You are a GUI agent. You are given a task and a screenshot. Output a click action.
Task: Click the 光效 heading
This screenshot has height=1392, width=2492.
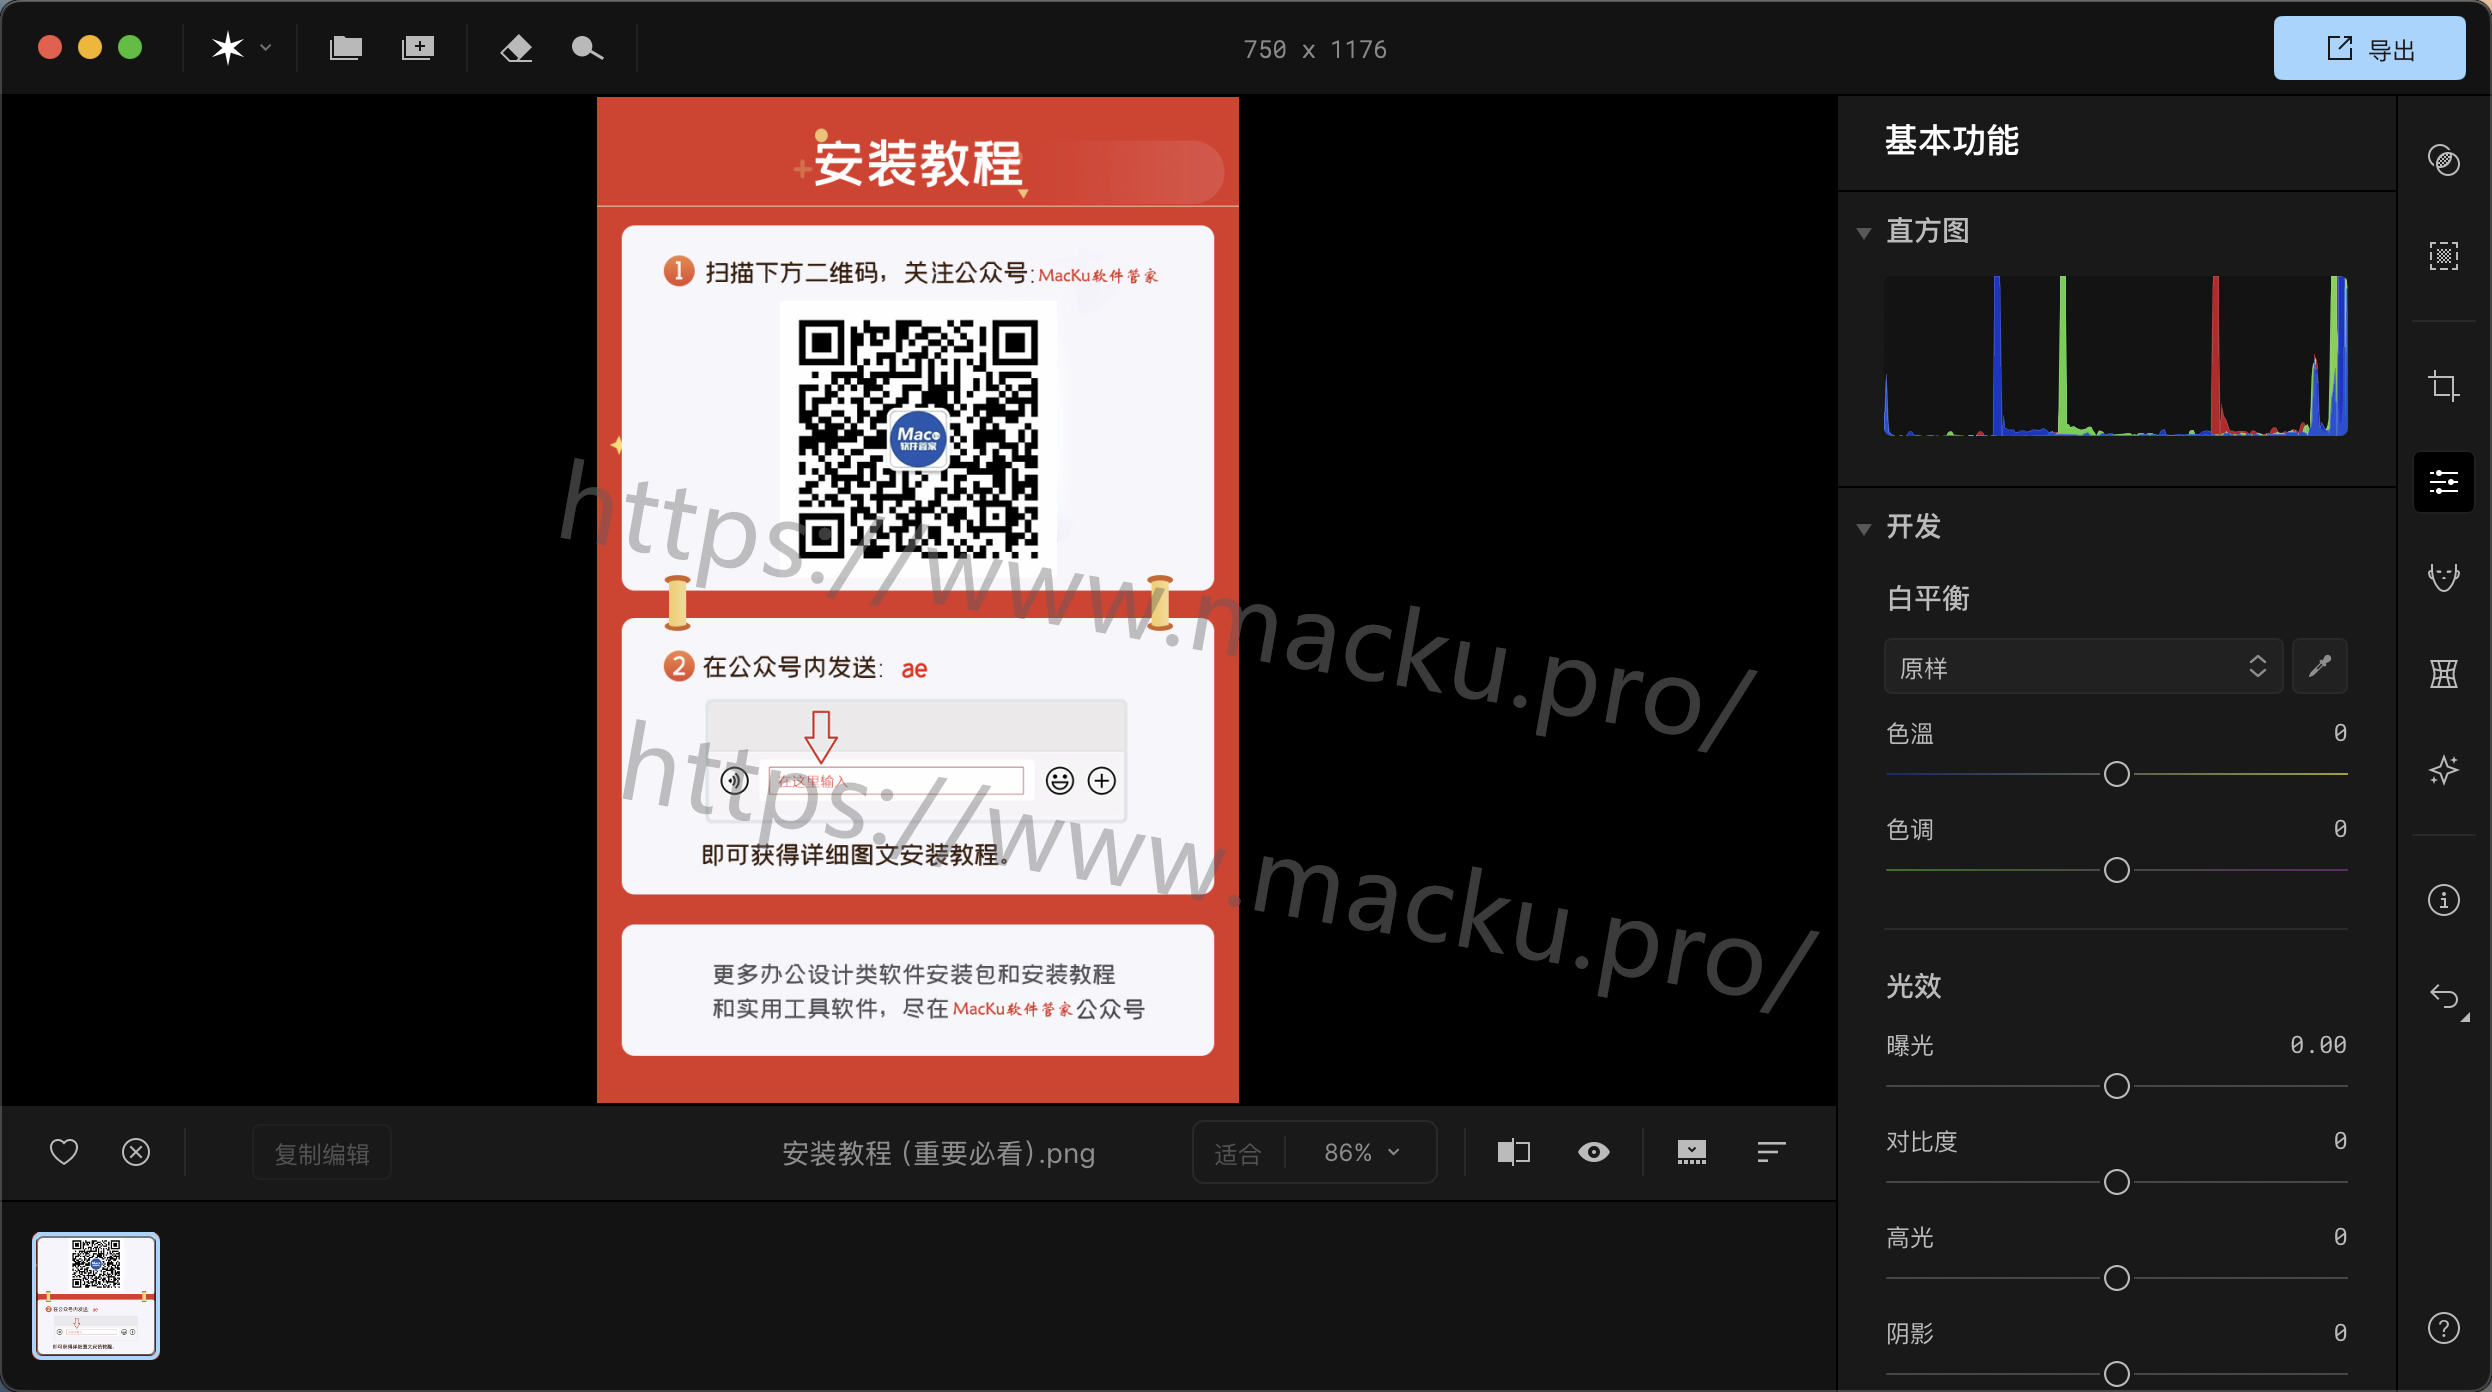point(1913,986)
